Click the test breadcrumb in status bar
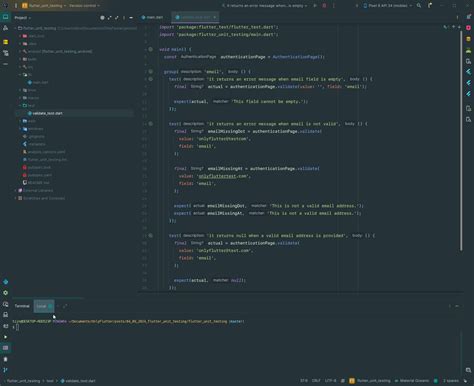 [50, 381]
